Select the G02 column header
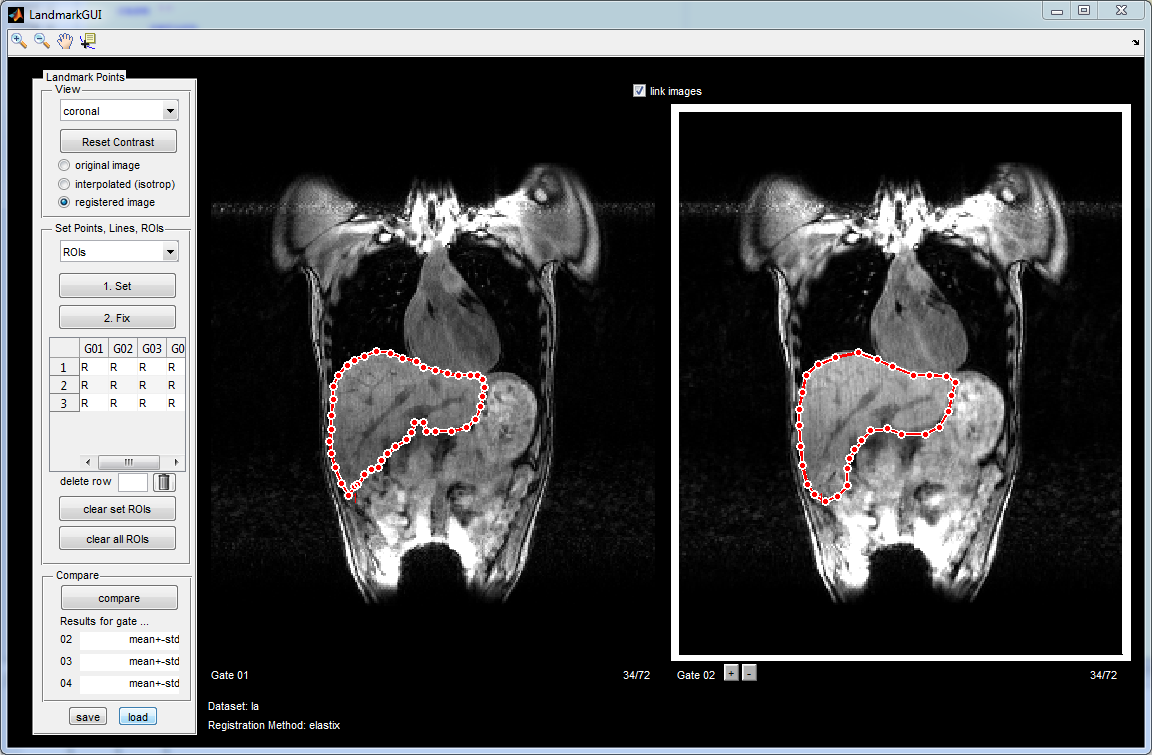Viewport: 1152px width, 755px height. coord(123,349)
